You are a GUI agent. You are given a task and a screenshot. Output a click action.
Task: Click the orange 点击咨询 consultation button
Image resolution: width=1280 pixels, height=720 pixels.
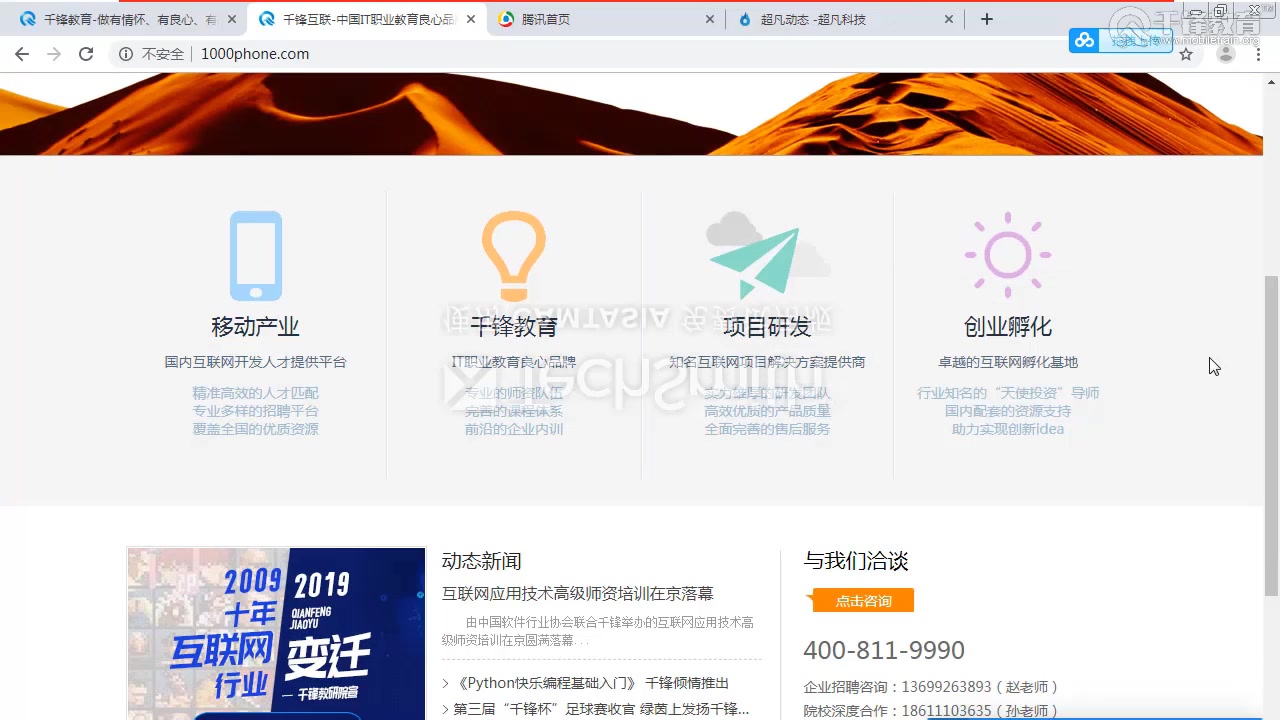click(x=861, y=601)
